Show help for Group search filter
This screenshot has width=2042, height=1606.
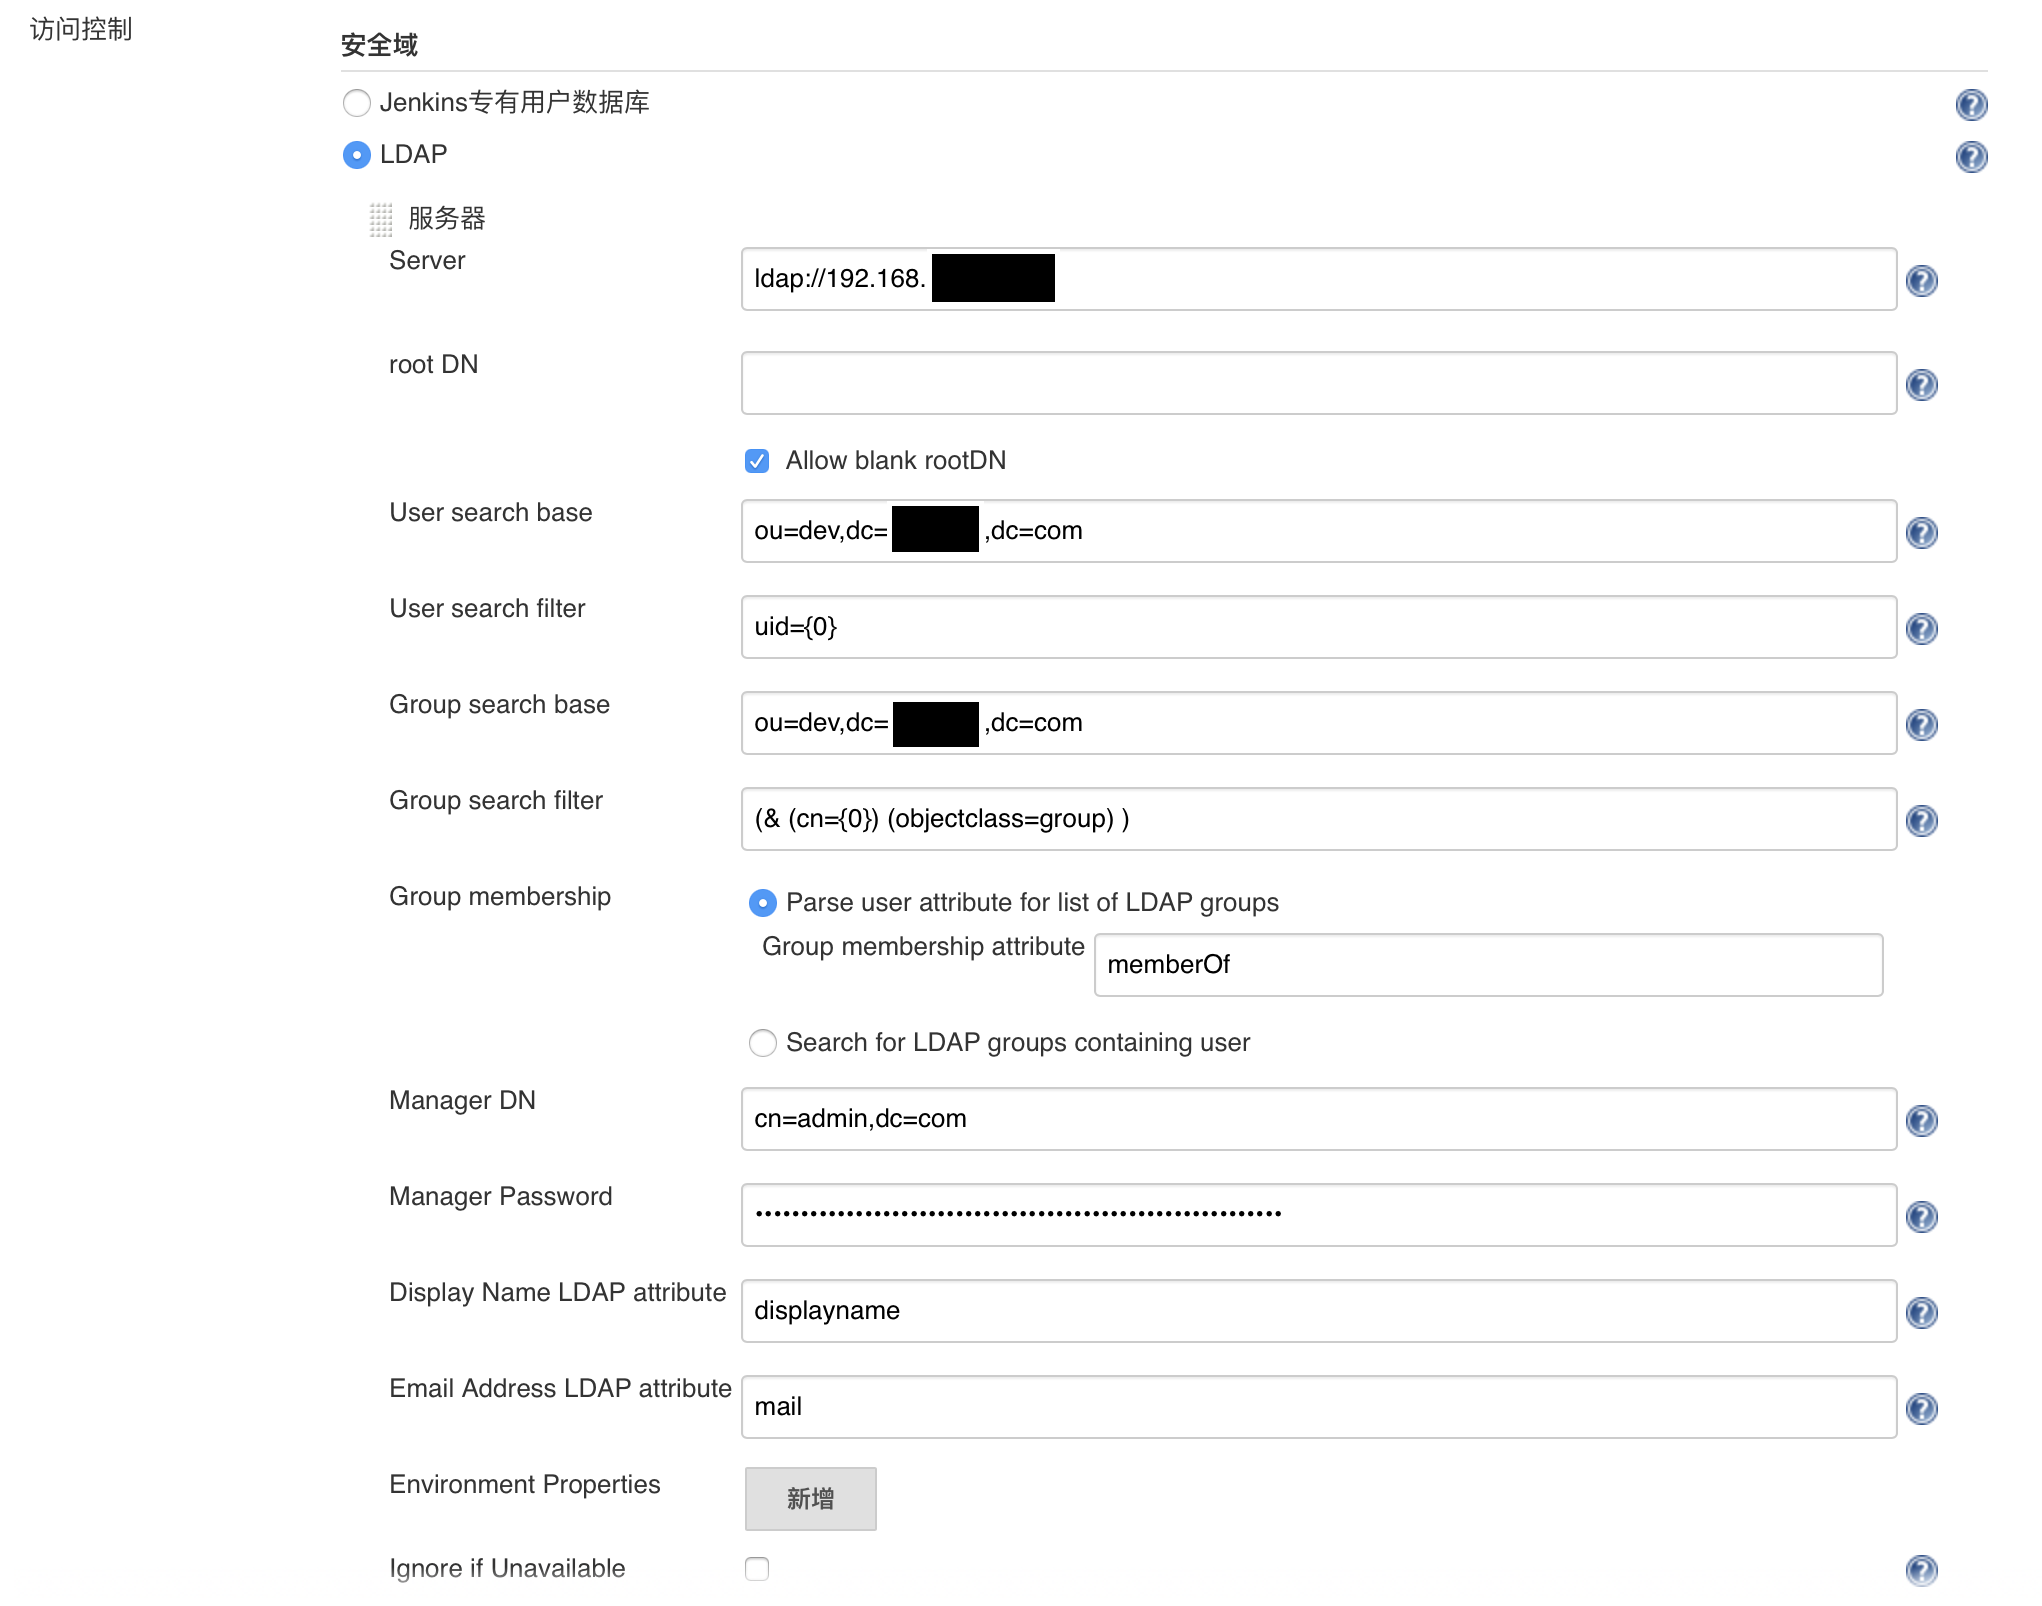pos(1921,821)
